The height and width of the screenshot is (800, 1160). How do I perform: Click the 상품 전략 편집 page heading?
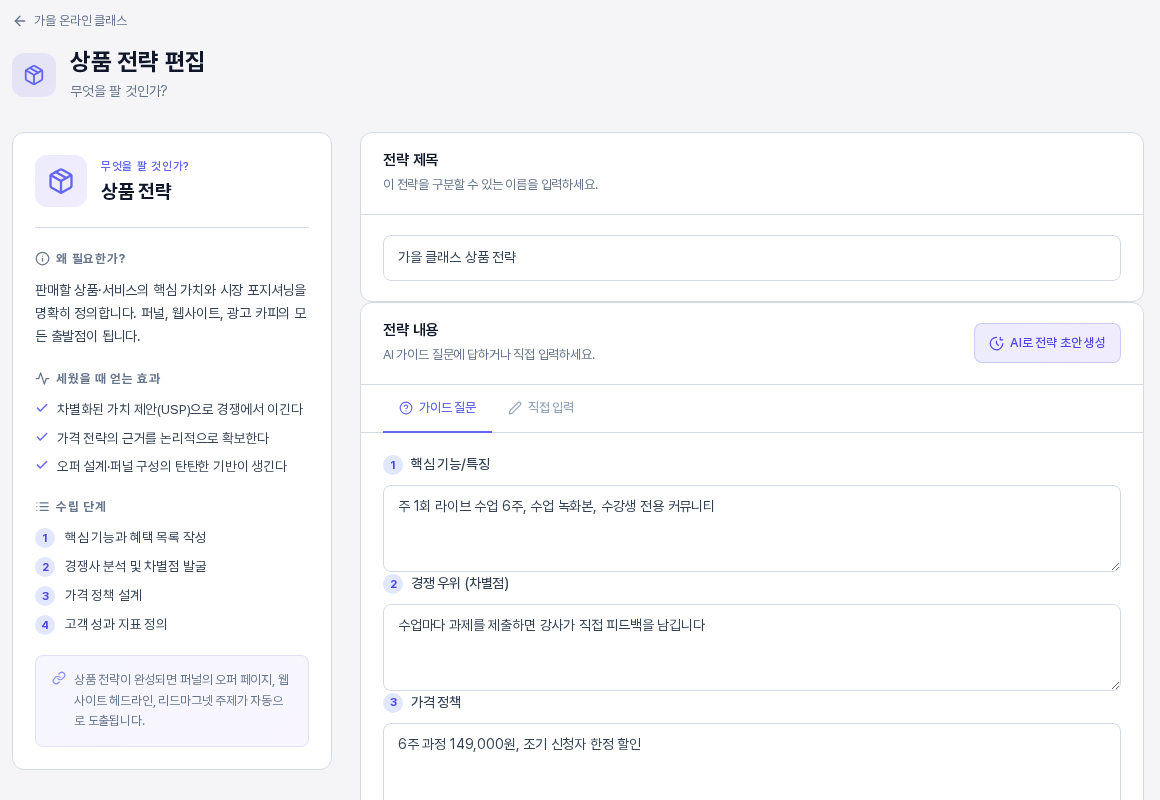click(x=137, y=61)
